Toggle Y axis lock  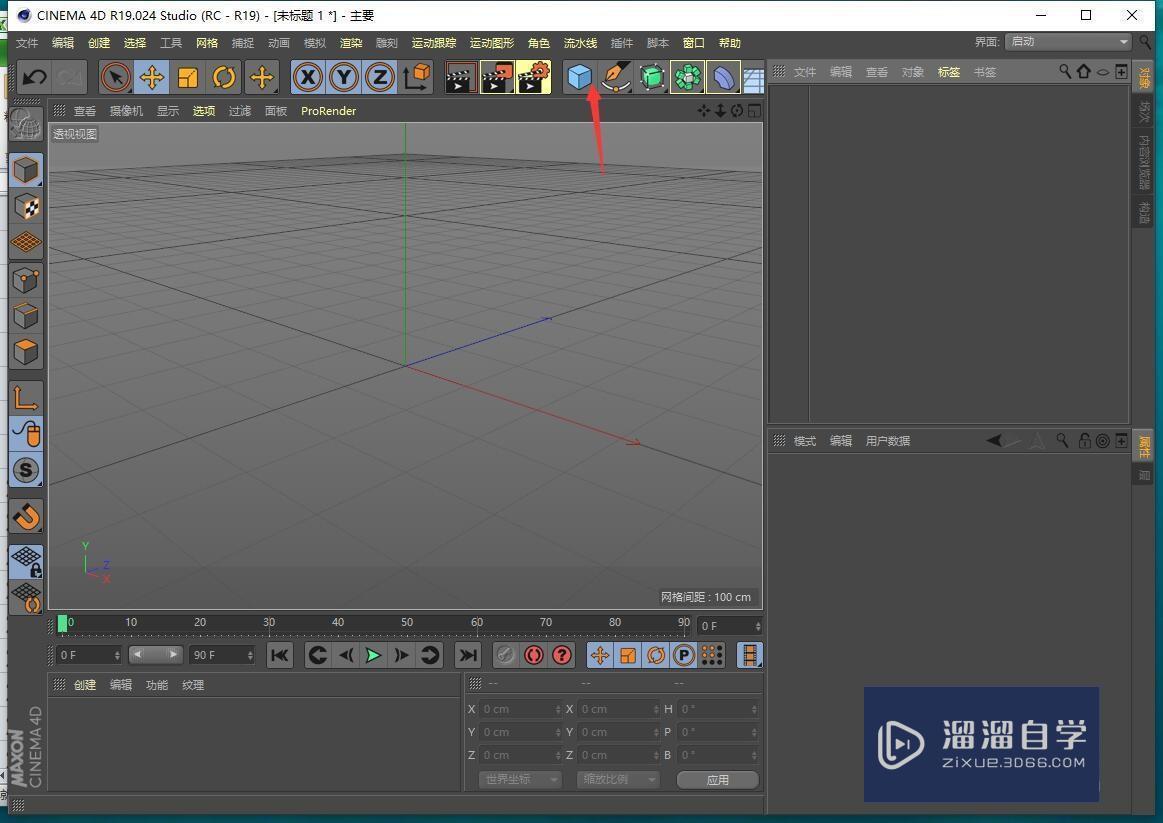coord(344,77)
